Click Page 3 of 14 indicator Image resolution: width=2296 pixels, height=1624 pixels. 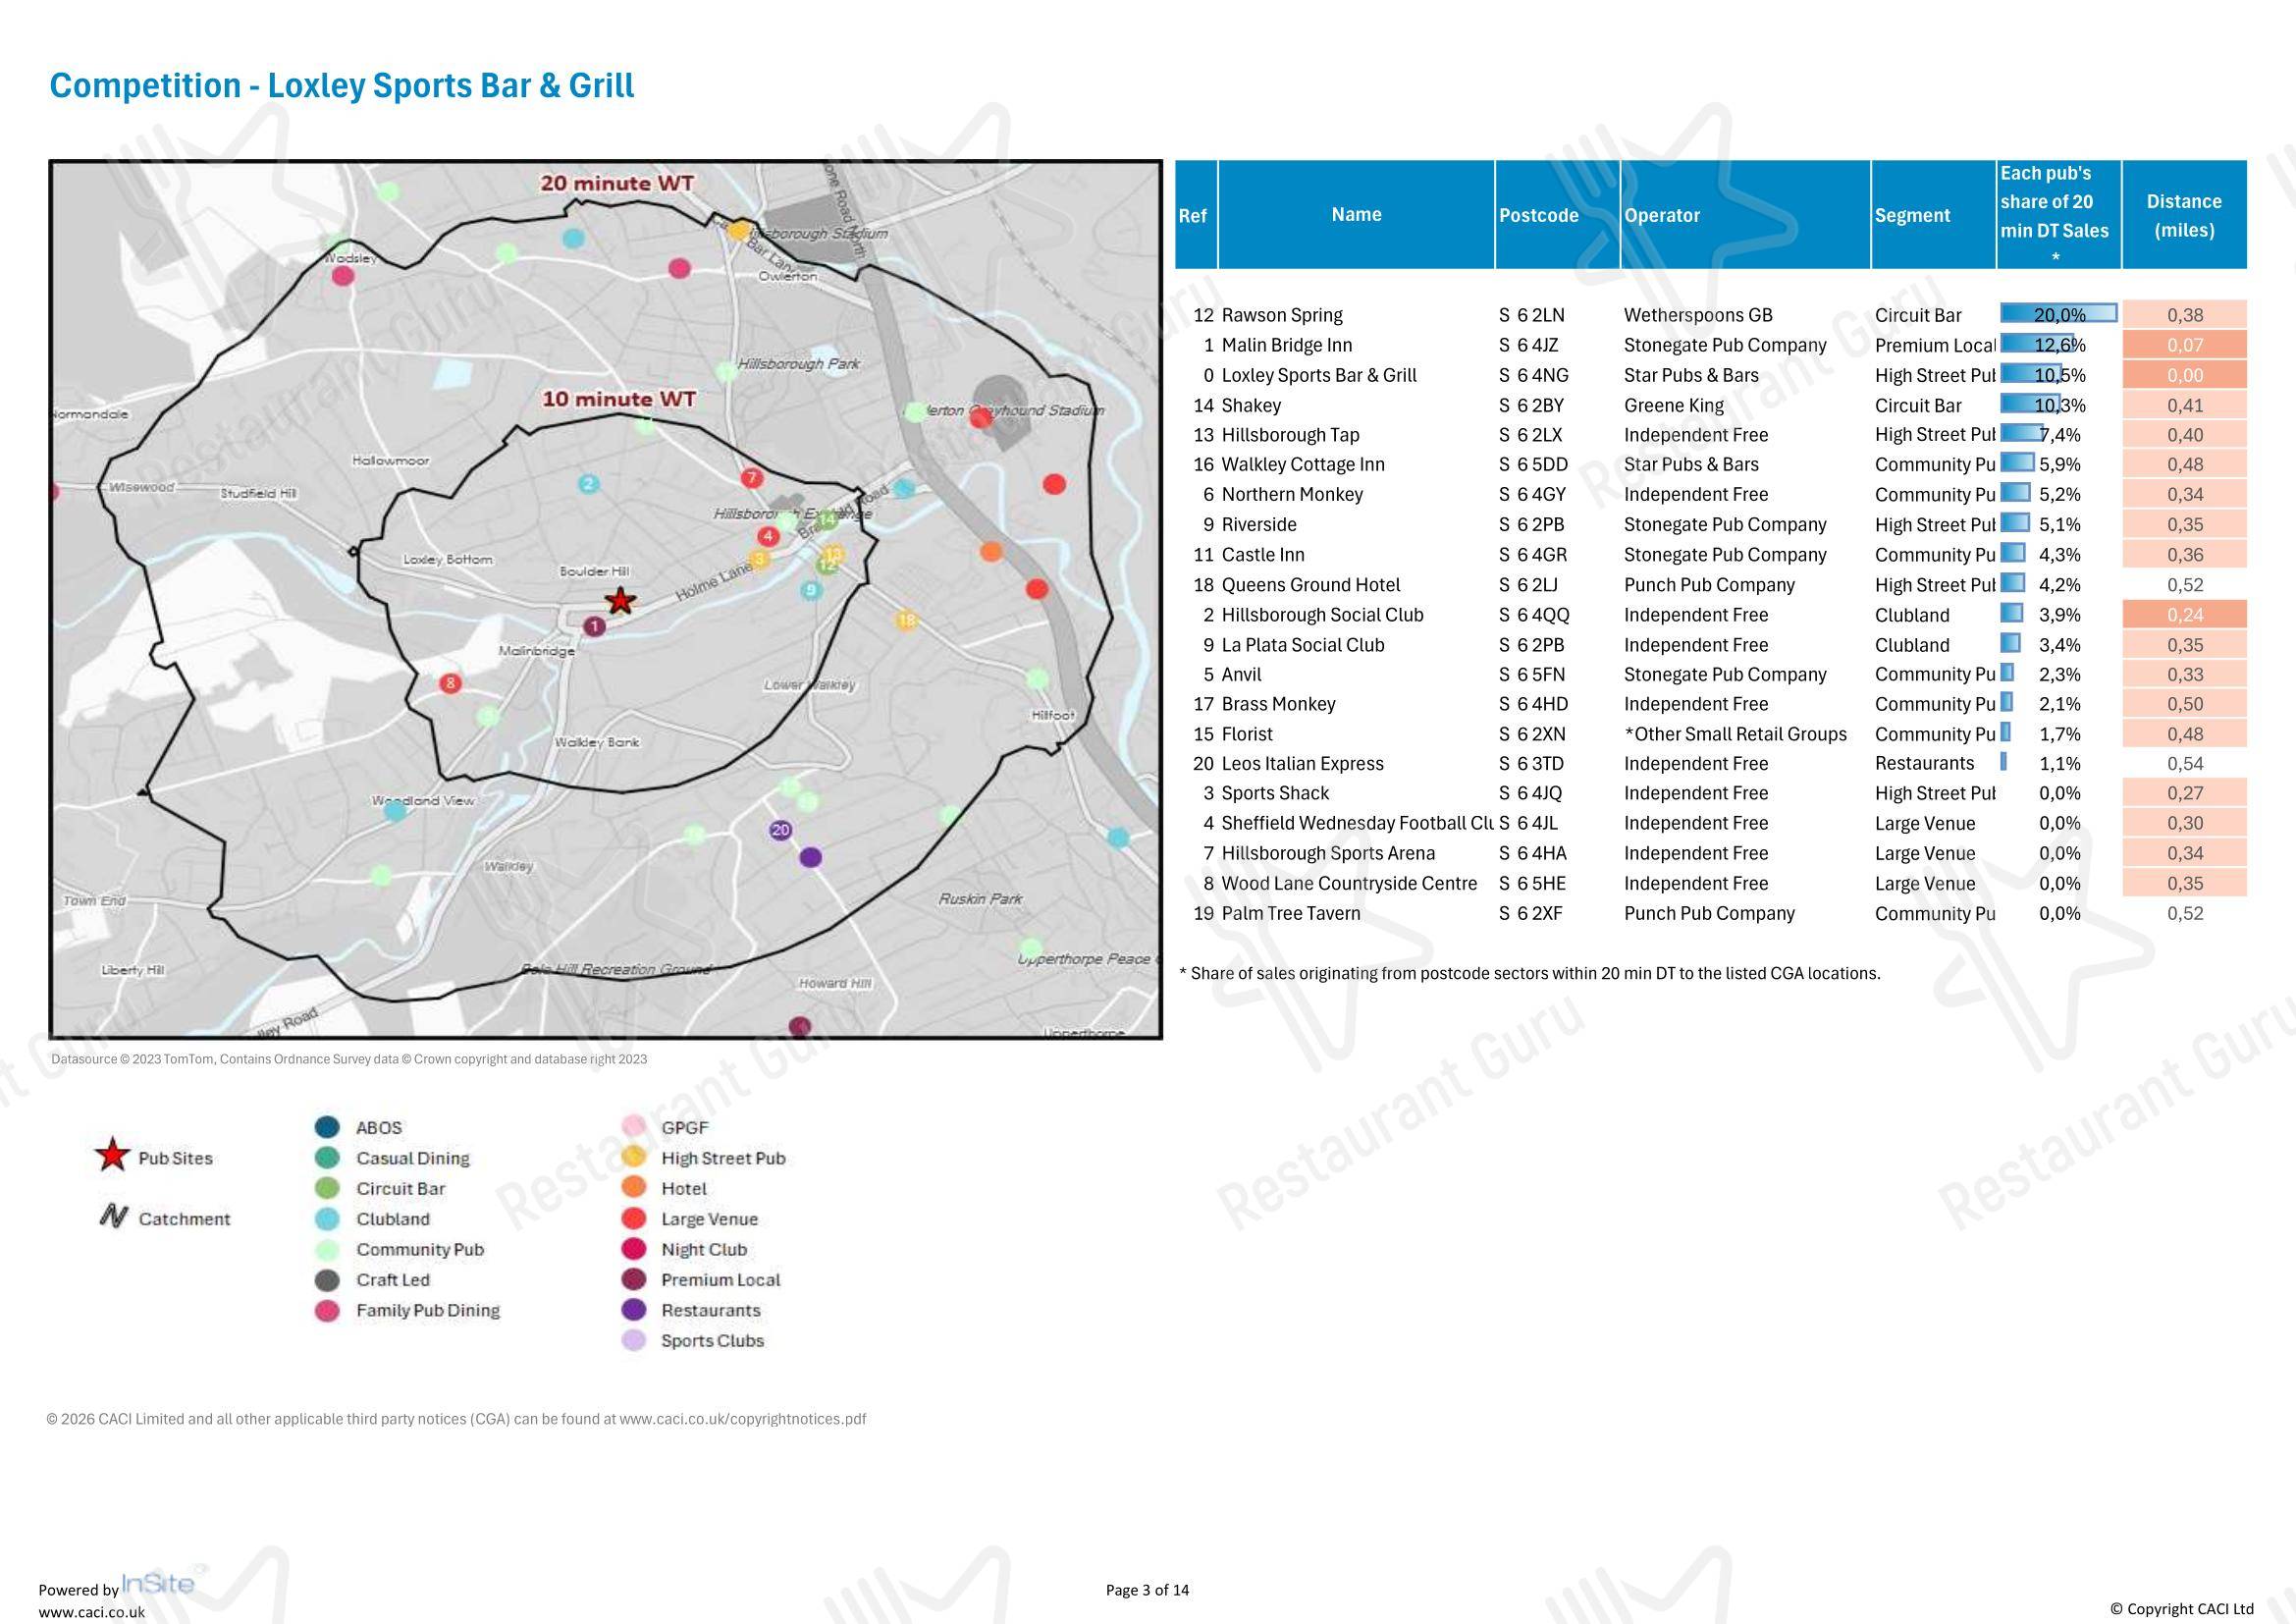(x=1147, y=1589)
